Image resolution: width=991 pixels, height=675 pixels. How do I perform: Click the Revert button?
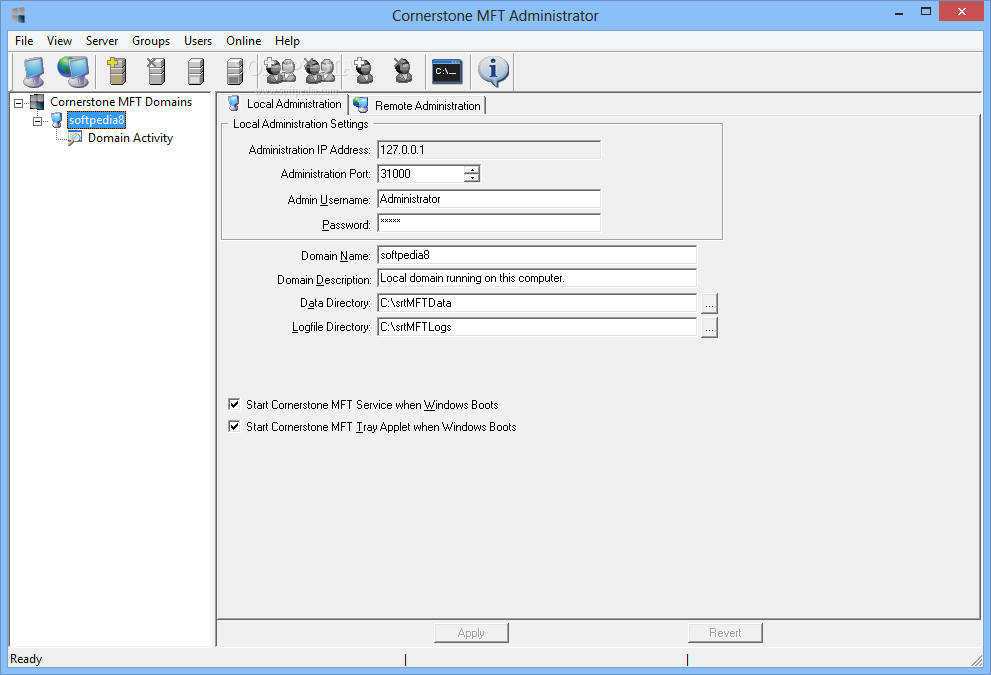[725, 633]
